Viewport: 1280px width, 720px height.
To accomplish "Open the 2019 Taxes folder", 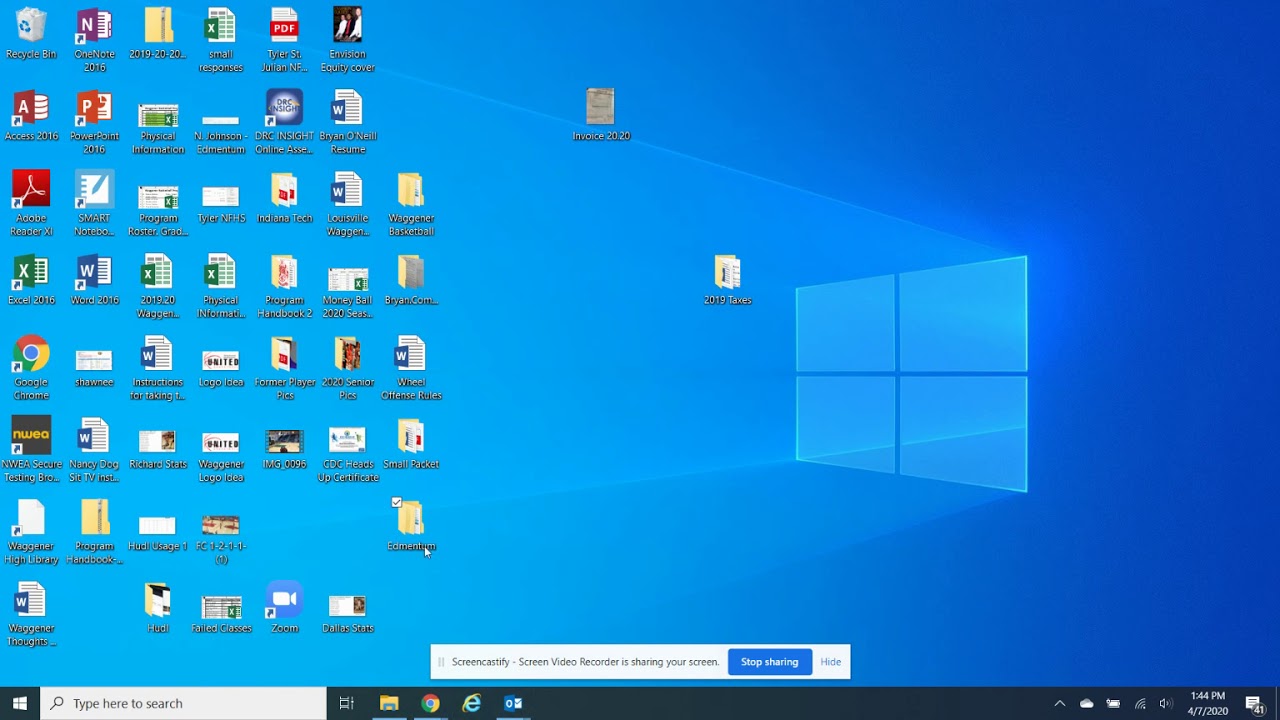I will pos(727,280).
